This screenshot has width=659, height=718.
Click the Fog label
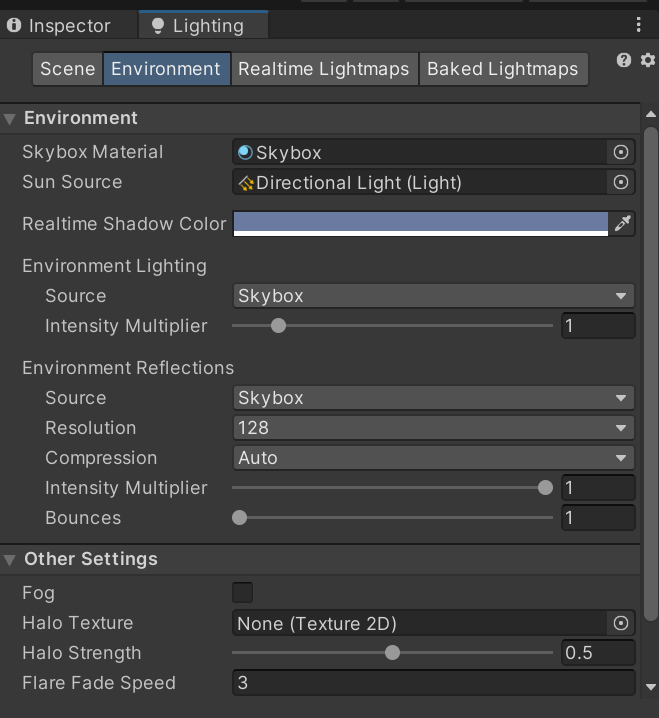pos(38,593)
